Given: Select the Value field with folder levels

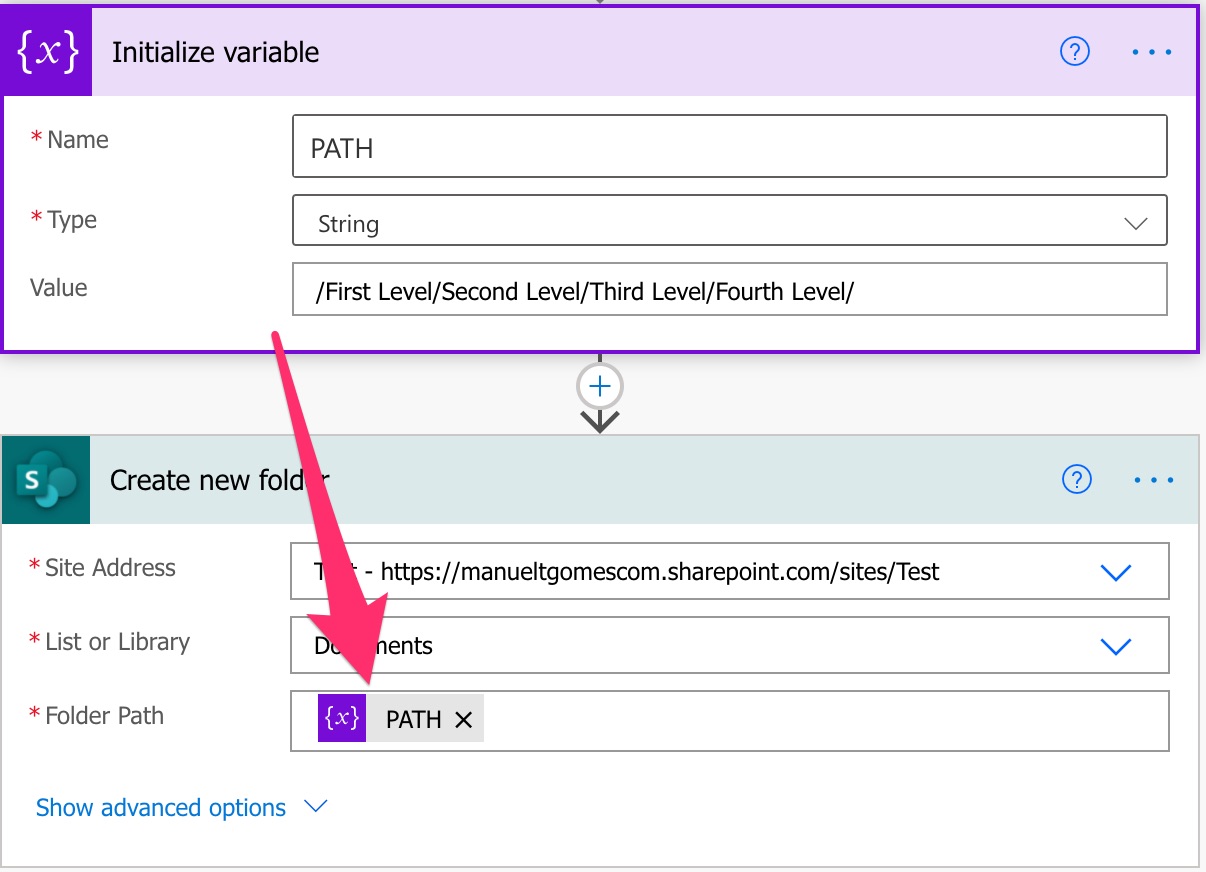Looking at the screenshot, I should tap(729, 289).
